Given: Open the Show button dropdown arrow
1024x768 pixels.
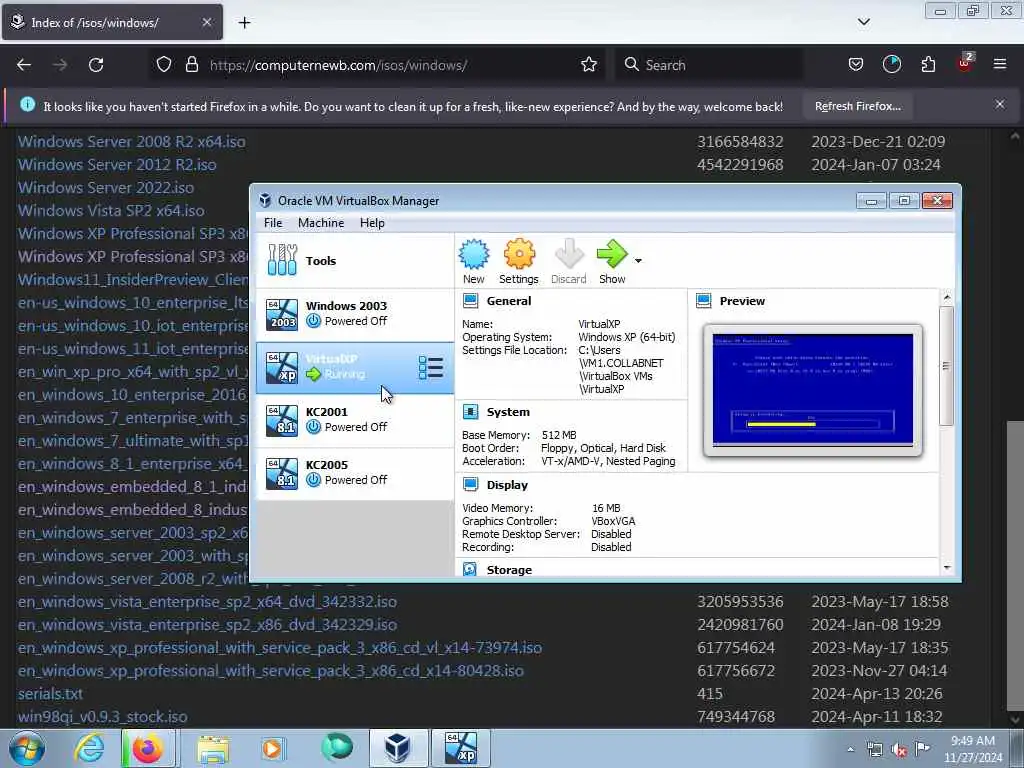Looking at the screenshot, I should point(638,261).
